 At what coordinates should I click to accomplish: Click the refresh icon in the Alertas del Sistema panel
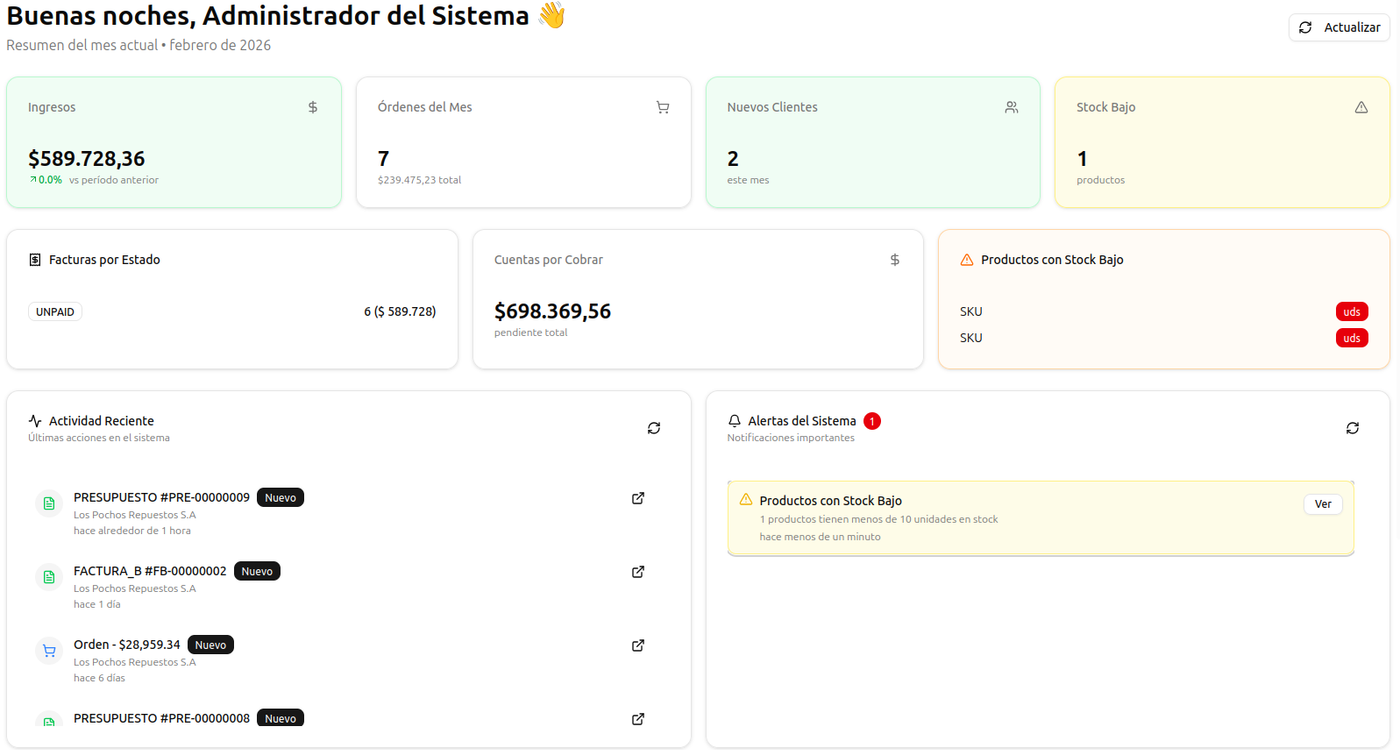(x=1353, y=428)
